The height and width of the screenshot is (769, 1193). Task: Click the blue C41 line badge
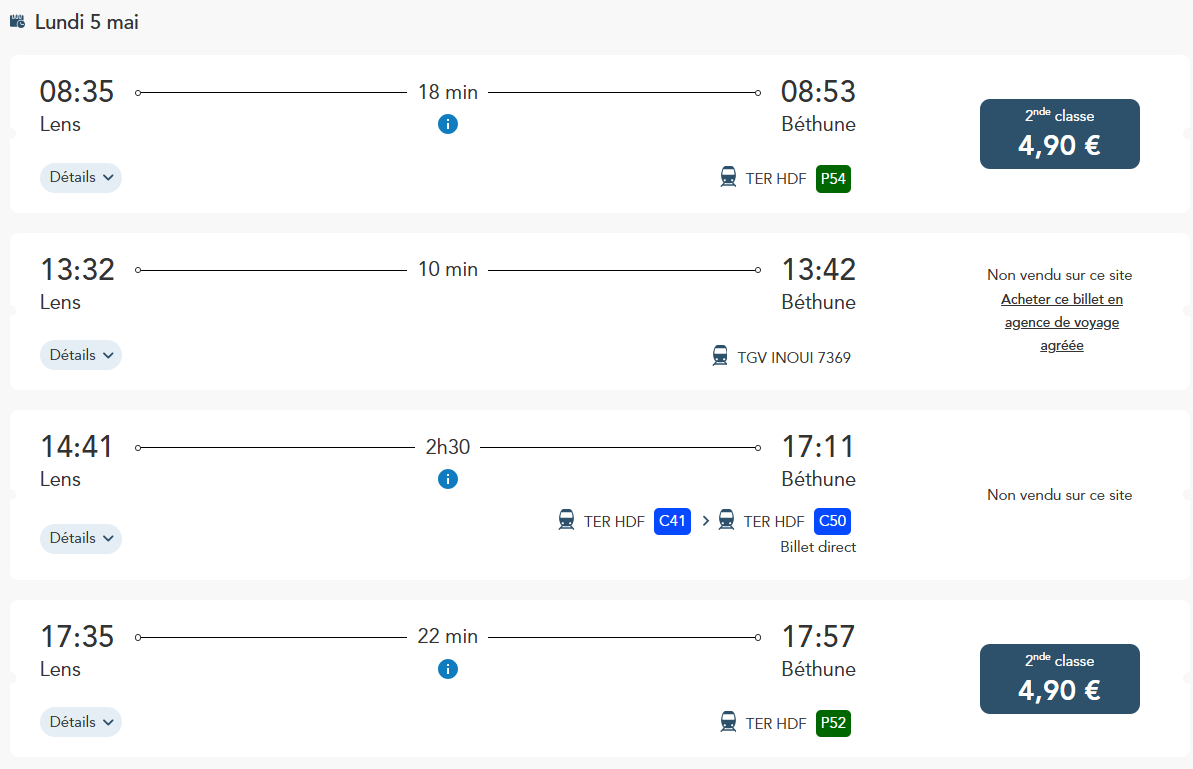pyautogui.click(x=673, y=521)
